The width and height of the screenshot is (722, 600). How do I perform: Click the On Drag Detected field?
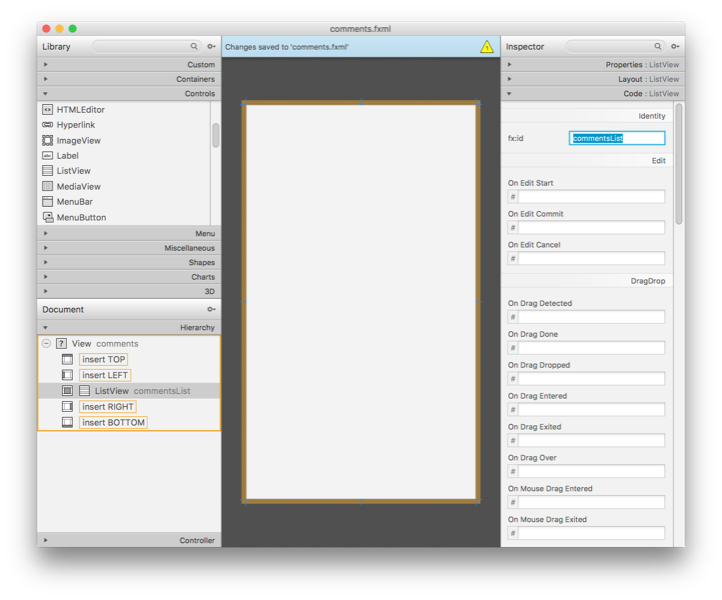pos(591,317)
